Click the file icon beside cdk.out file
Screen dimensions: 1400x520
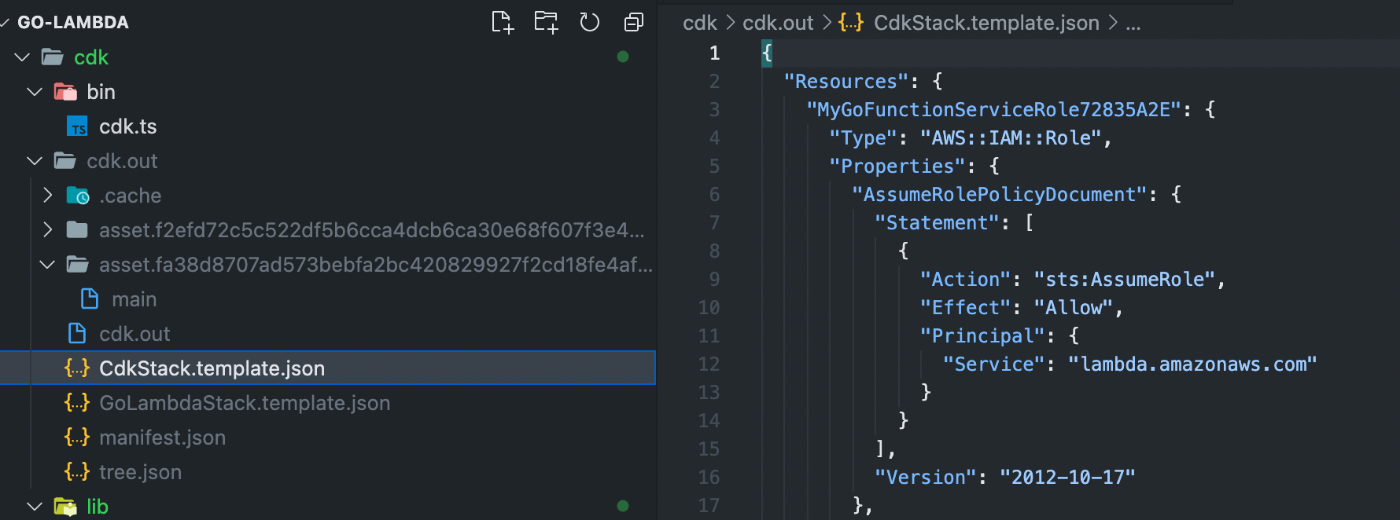(77, 334)
